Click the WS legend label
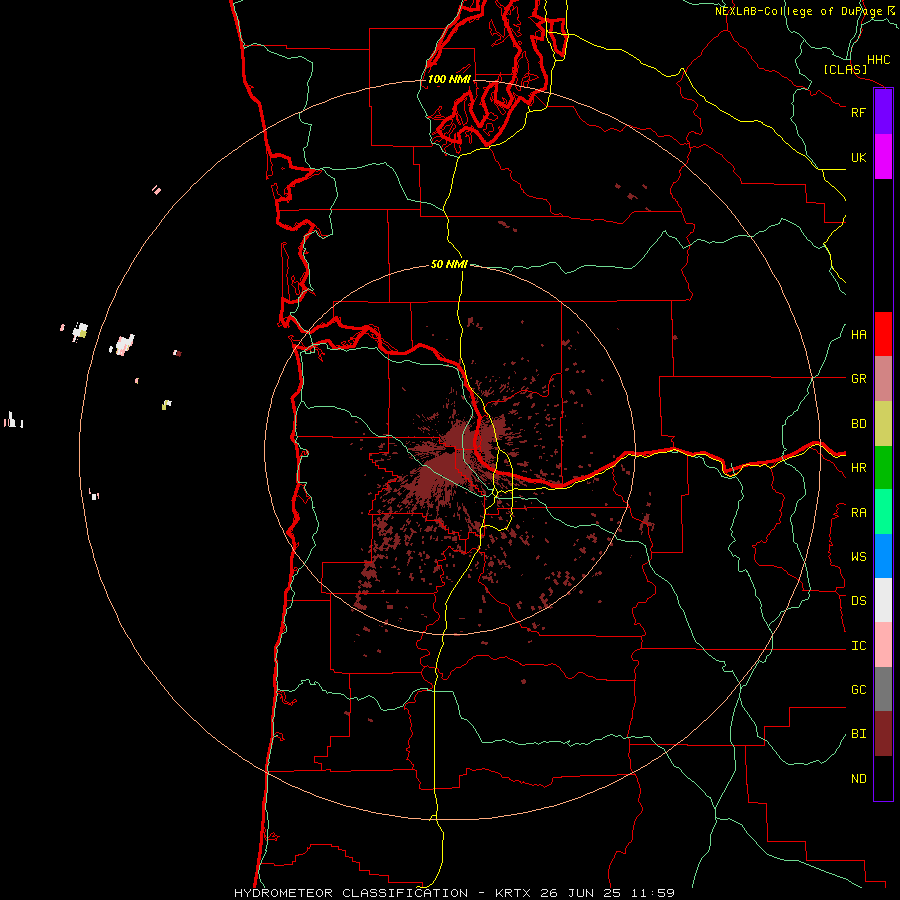Image resolution: width=900 pixels, height=900 pixels. 859,557
